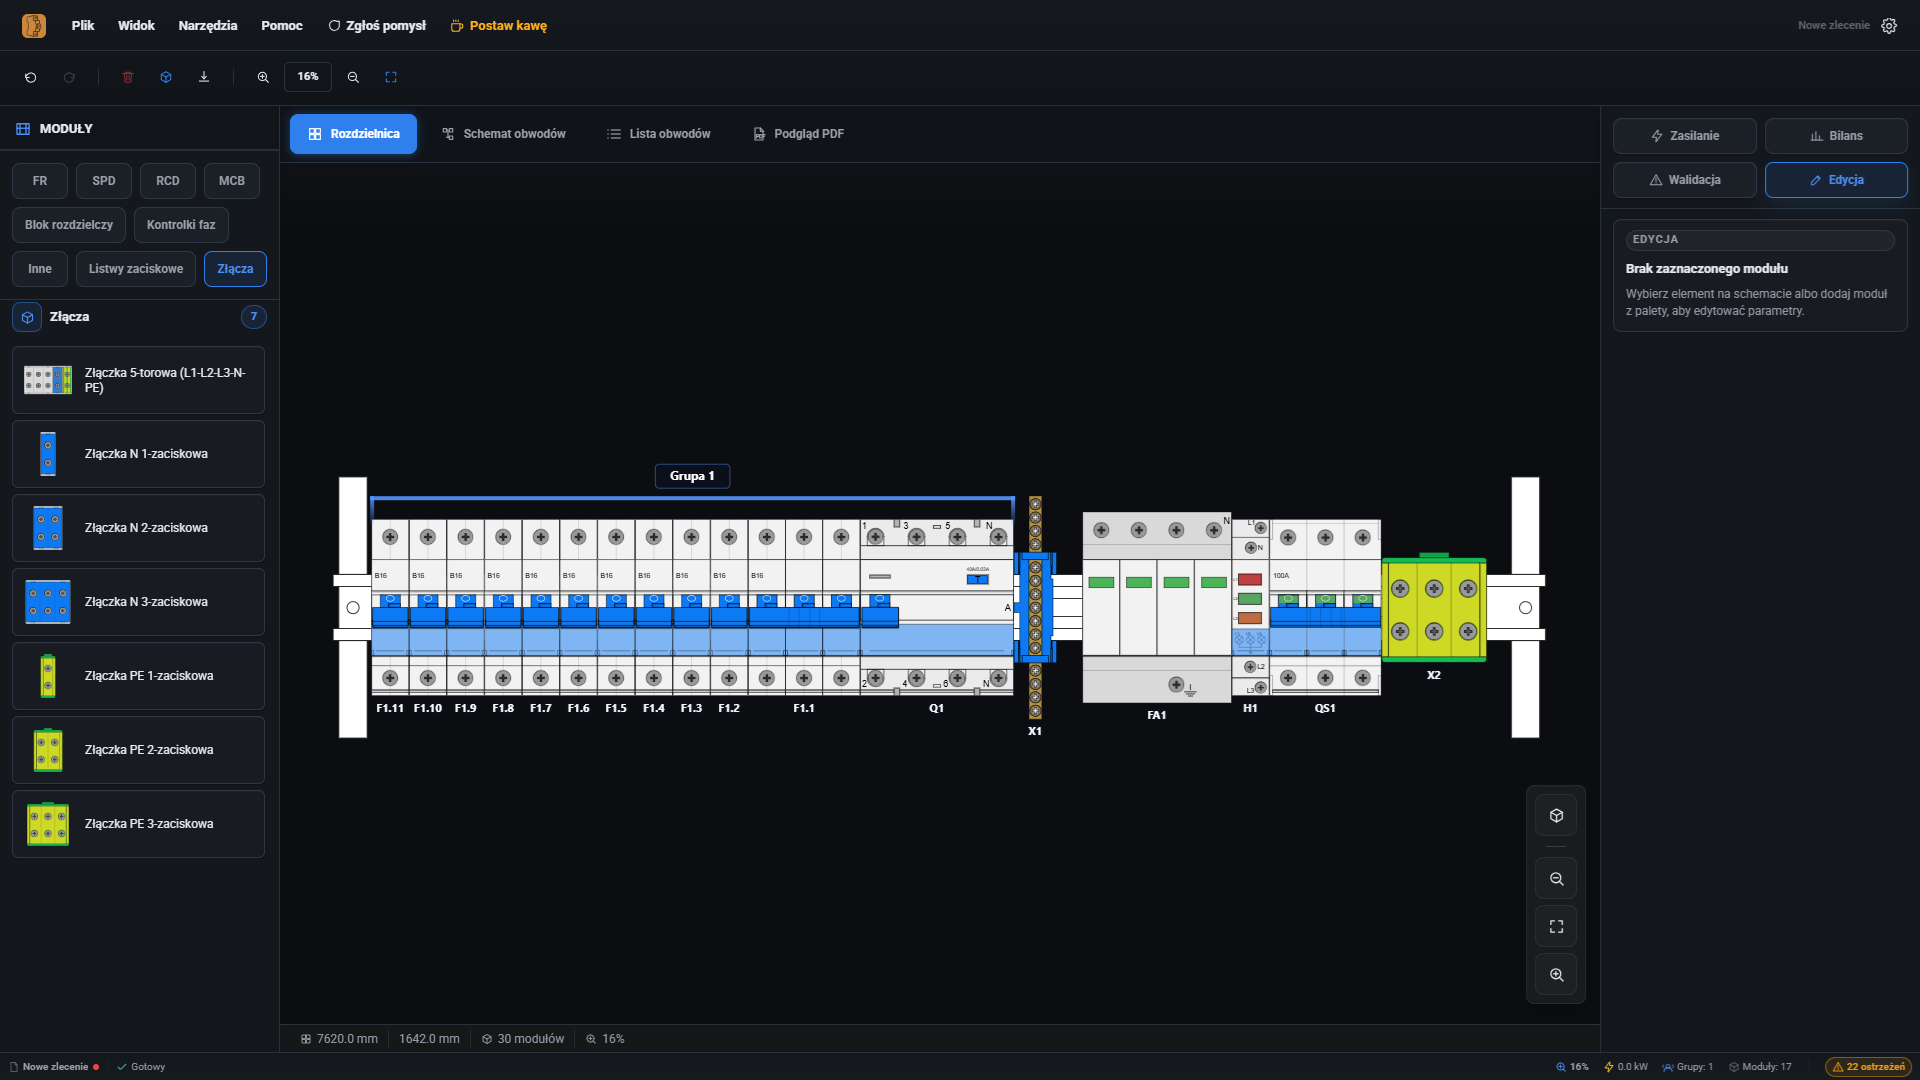Viewport: 1920px width, 1080px height.
Task: Select Złączka PE 3-zaciskowa module
Action: [x=138, y=824]
